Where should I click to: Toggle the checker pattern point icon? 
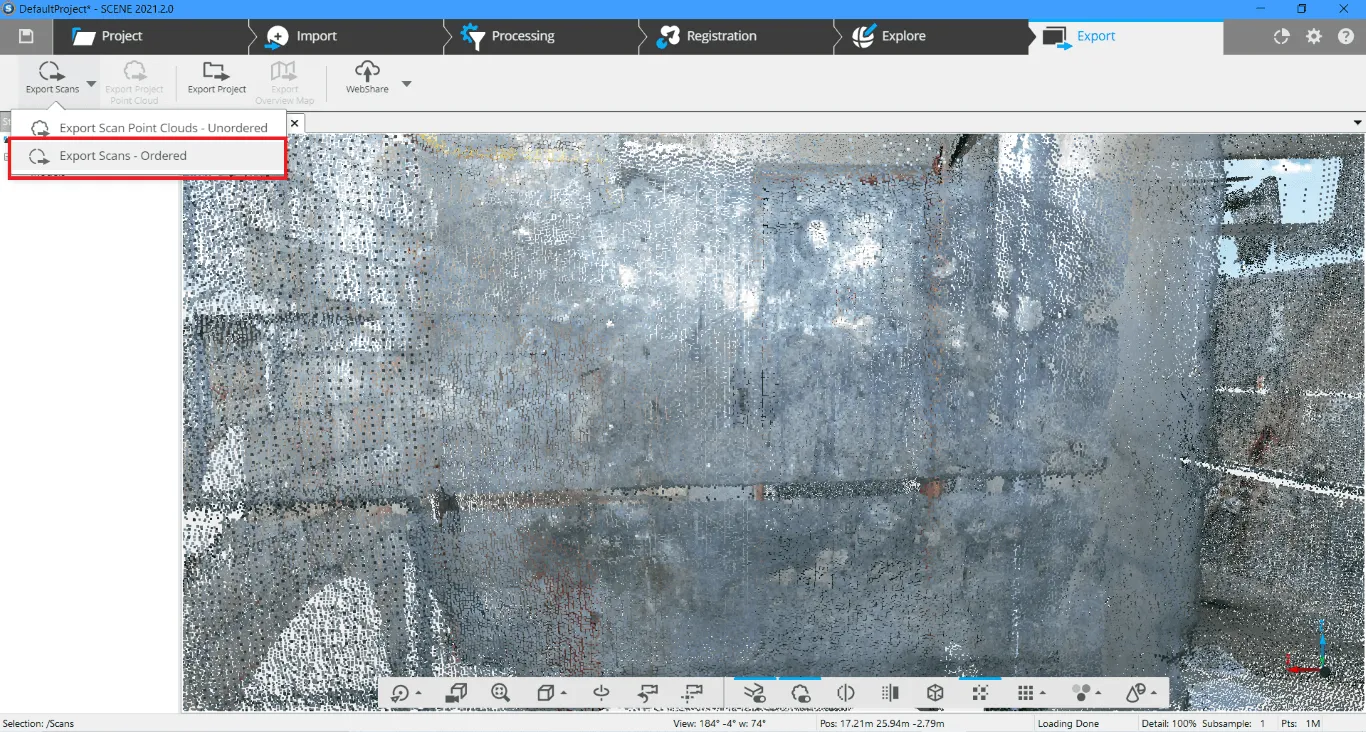[980, 693]
